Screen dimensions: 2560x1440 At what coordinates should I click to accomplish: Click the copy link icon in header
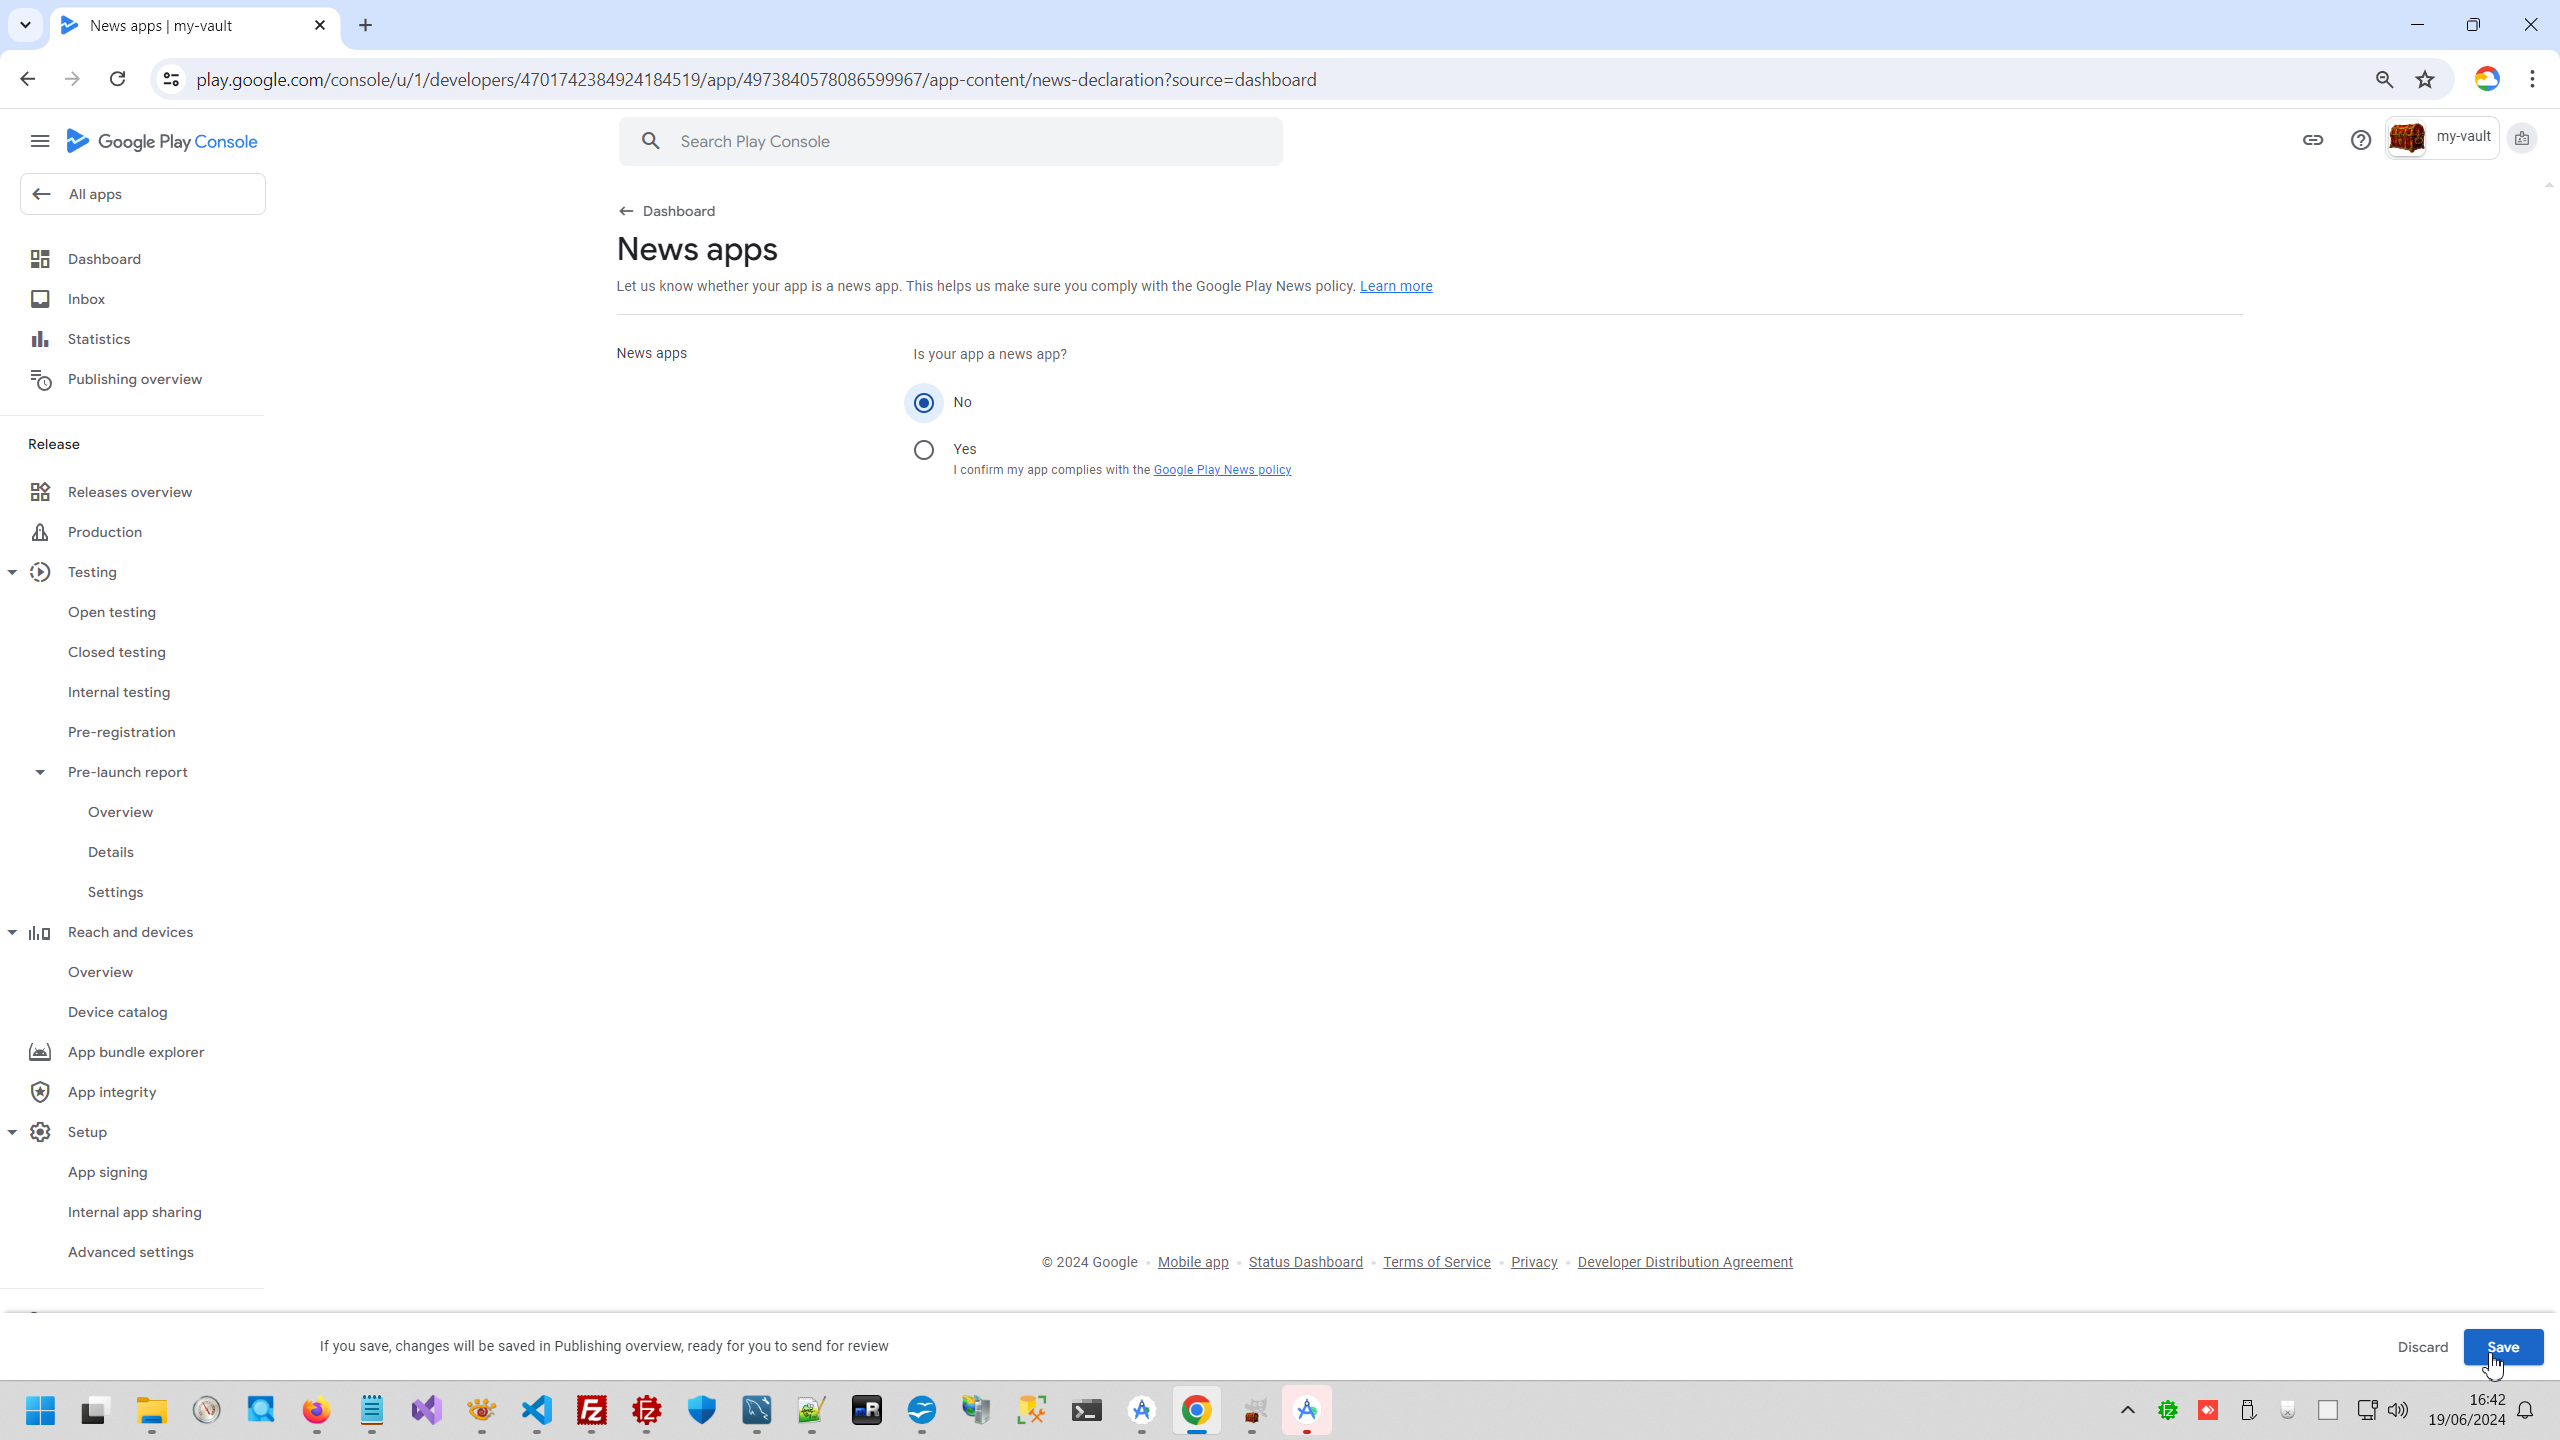coord(2312,140)
